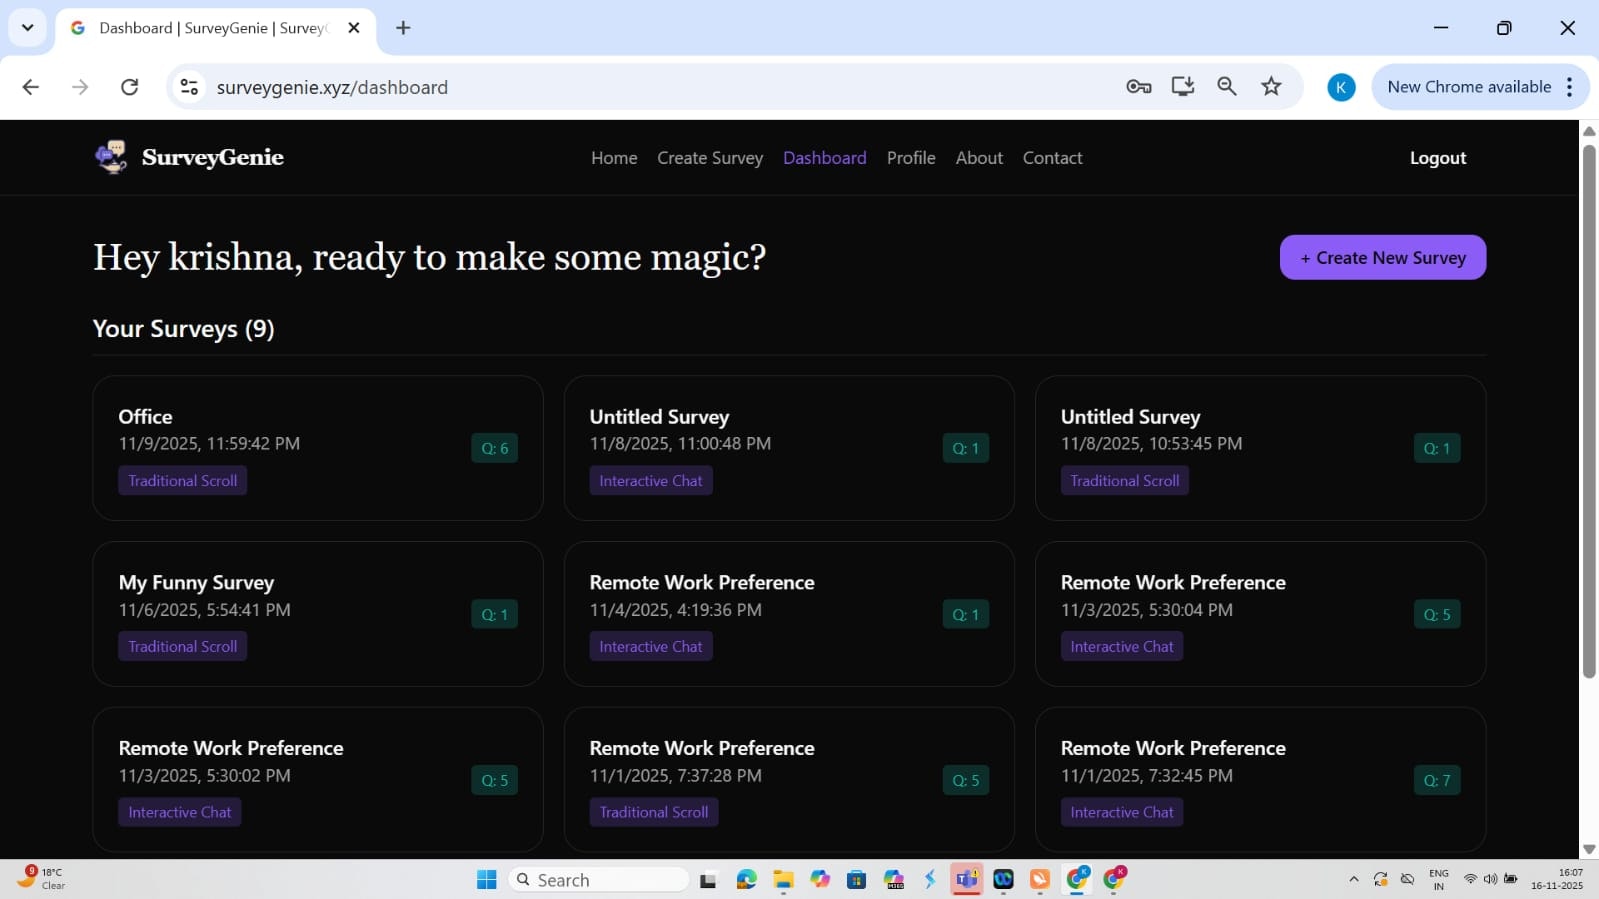Open the tab search dropdown arrow
The height and width of the screenshot is (899, 1599).
(27, 28)
